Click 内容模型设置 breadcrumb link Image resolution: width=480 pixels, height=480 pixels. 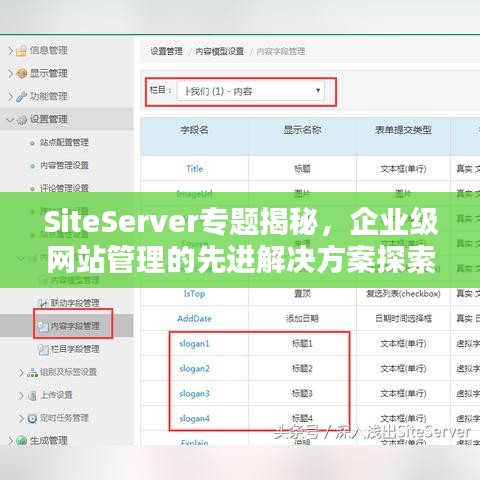pos(219,51)
